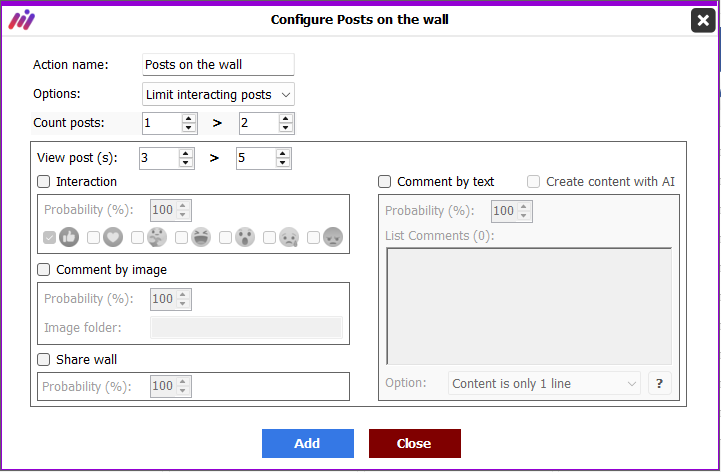The image size is (721, 472).
Task: Click the Sad crying reaction icon
Action: tap(289, 237)
